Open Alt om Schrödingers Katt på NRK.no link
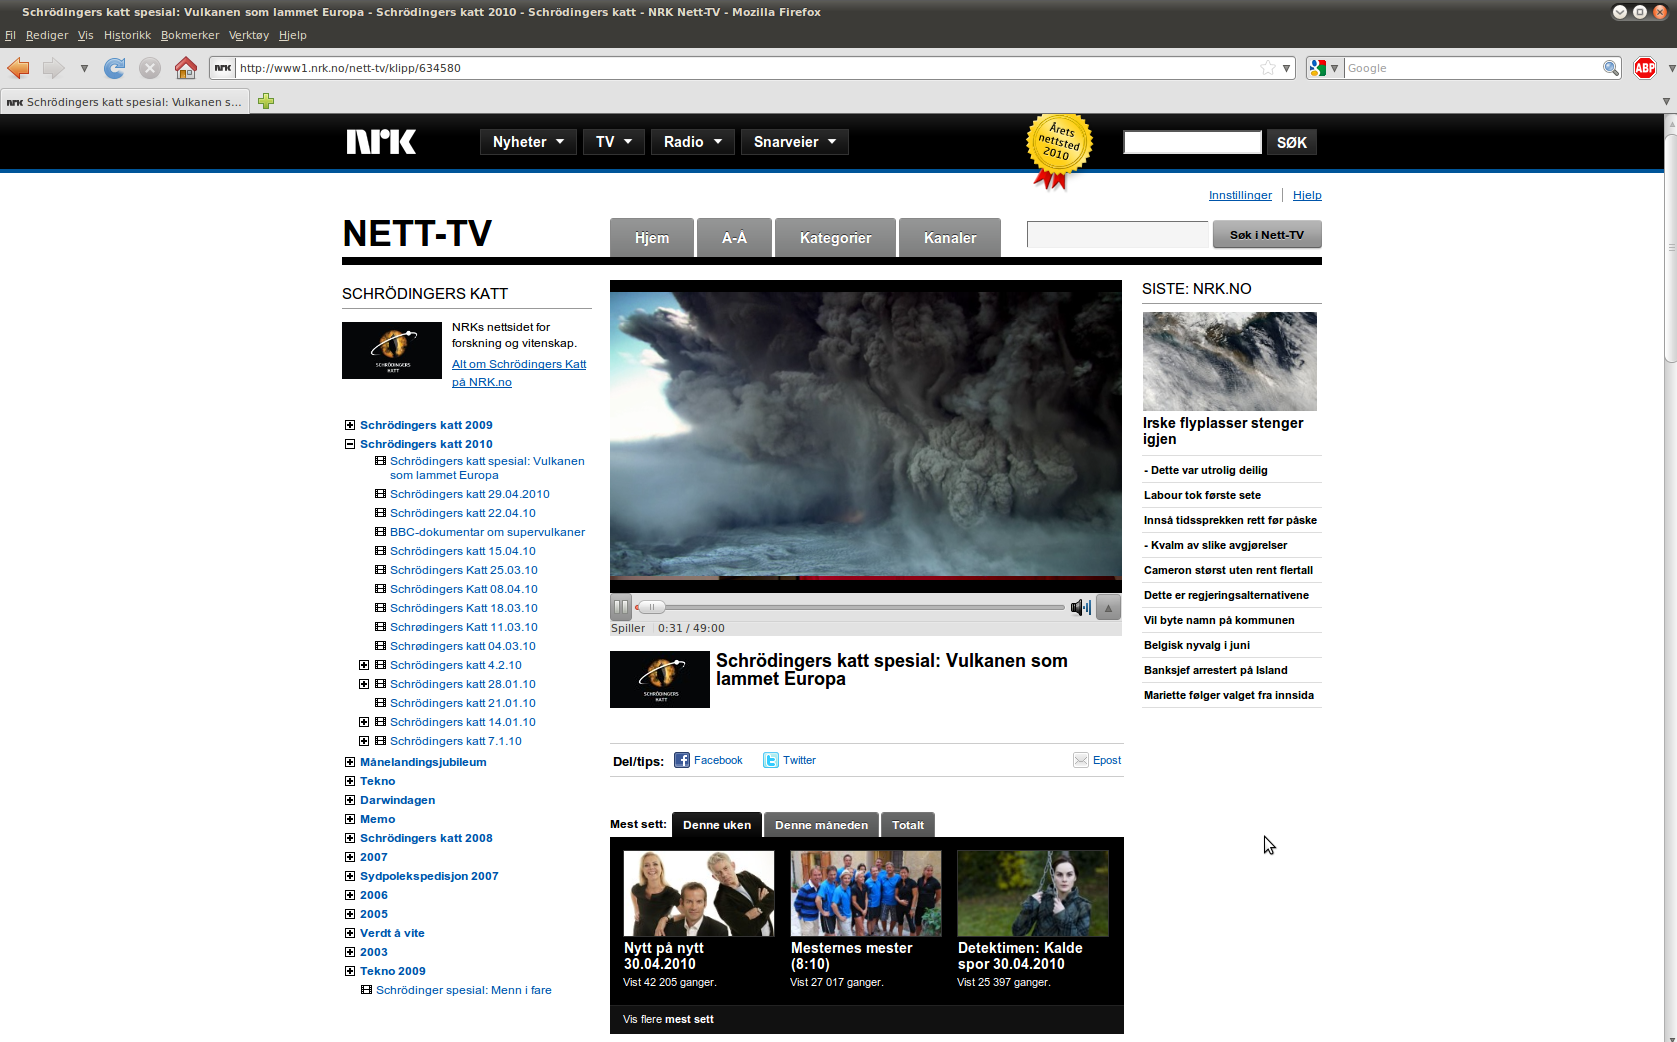This screenshot has width=1677, height=1042. tap(519, 373)
